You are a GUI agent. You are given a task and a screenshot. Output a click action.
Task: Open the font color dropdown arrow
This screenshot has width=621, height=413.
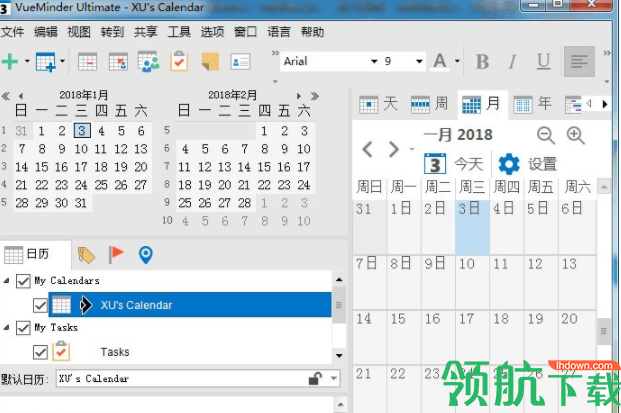pos(457,61)
